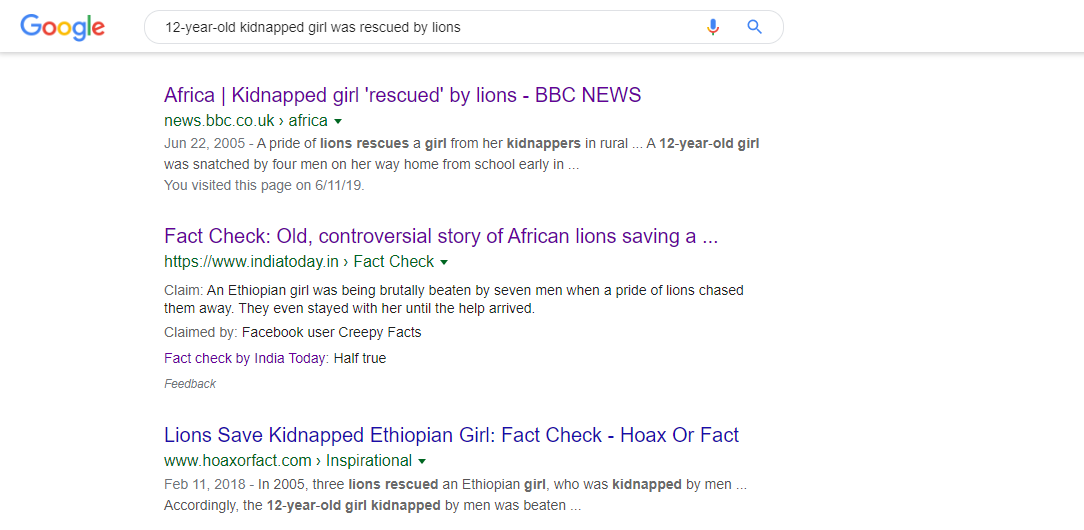Open India Today Fact Check result title
The image size is (1084, 530).
(x=441, y=236)
